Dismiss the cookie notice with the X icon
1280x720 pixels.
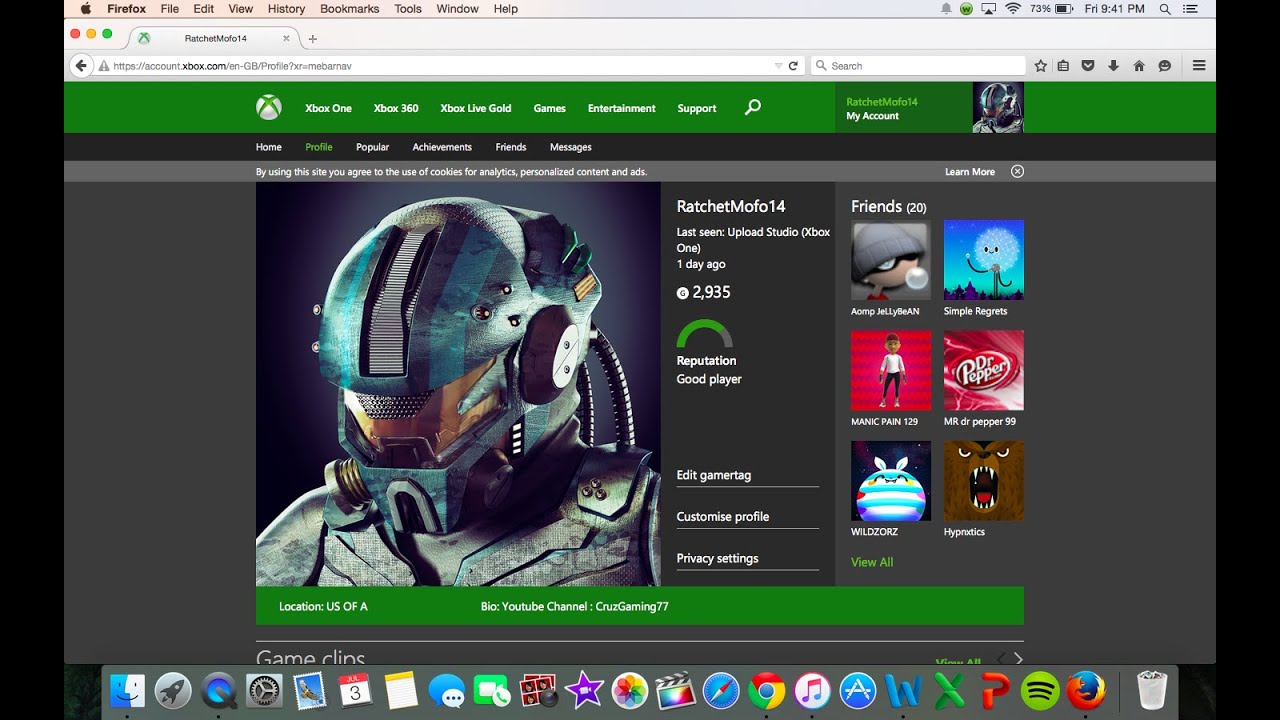1017,171
